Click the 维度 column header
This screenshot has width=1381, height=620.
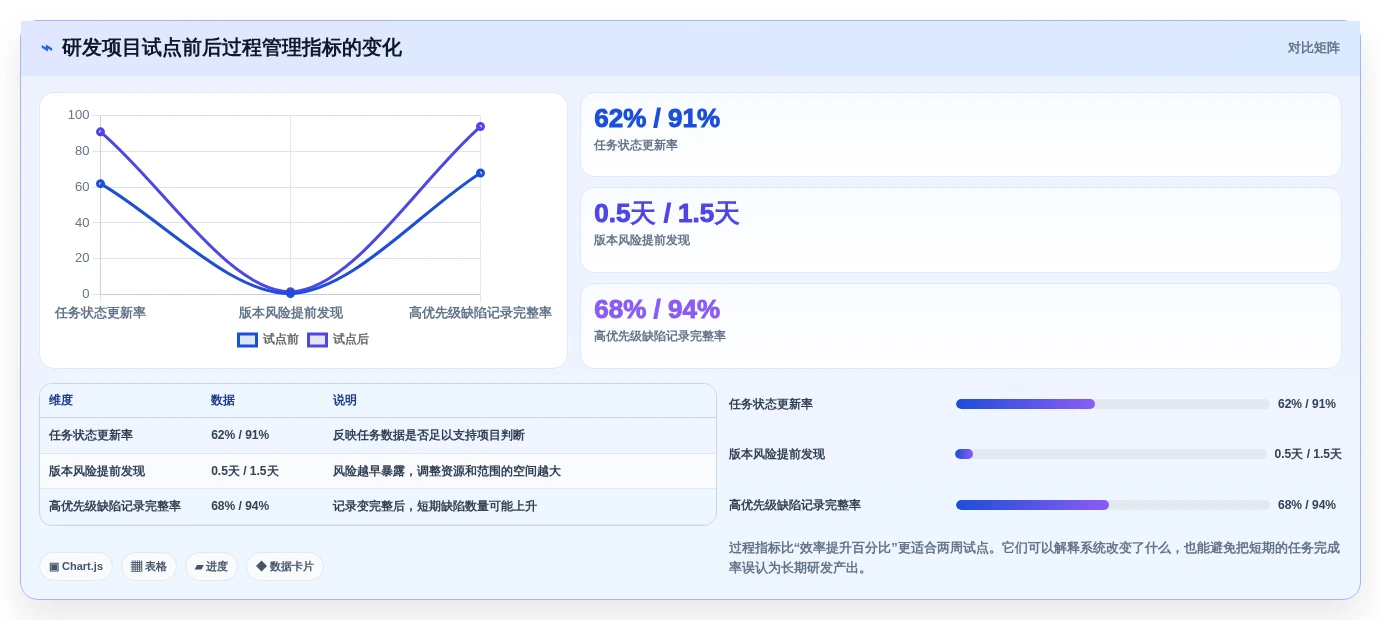[x=61, y=400]
